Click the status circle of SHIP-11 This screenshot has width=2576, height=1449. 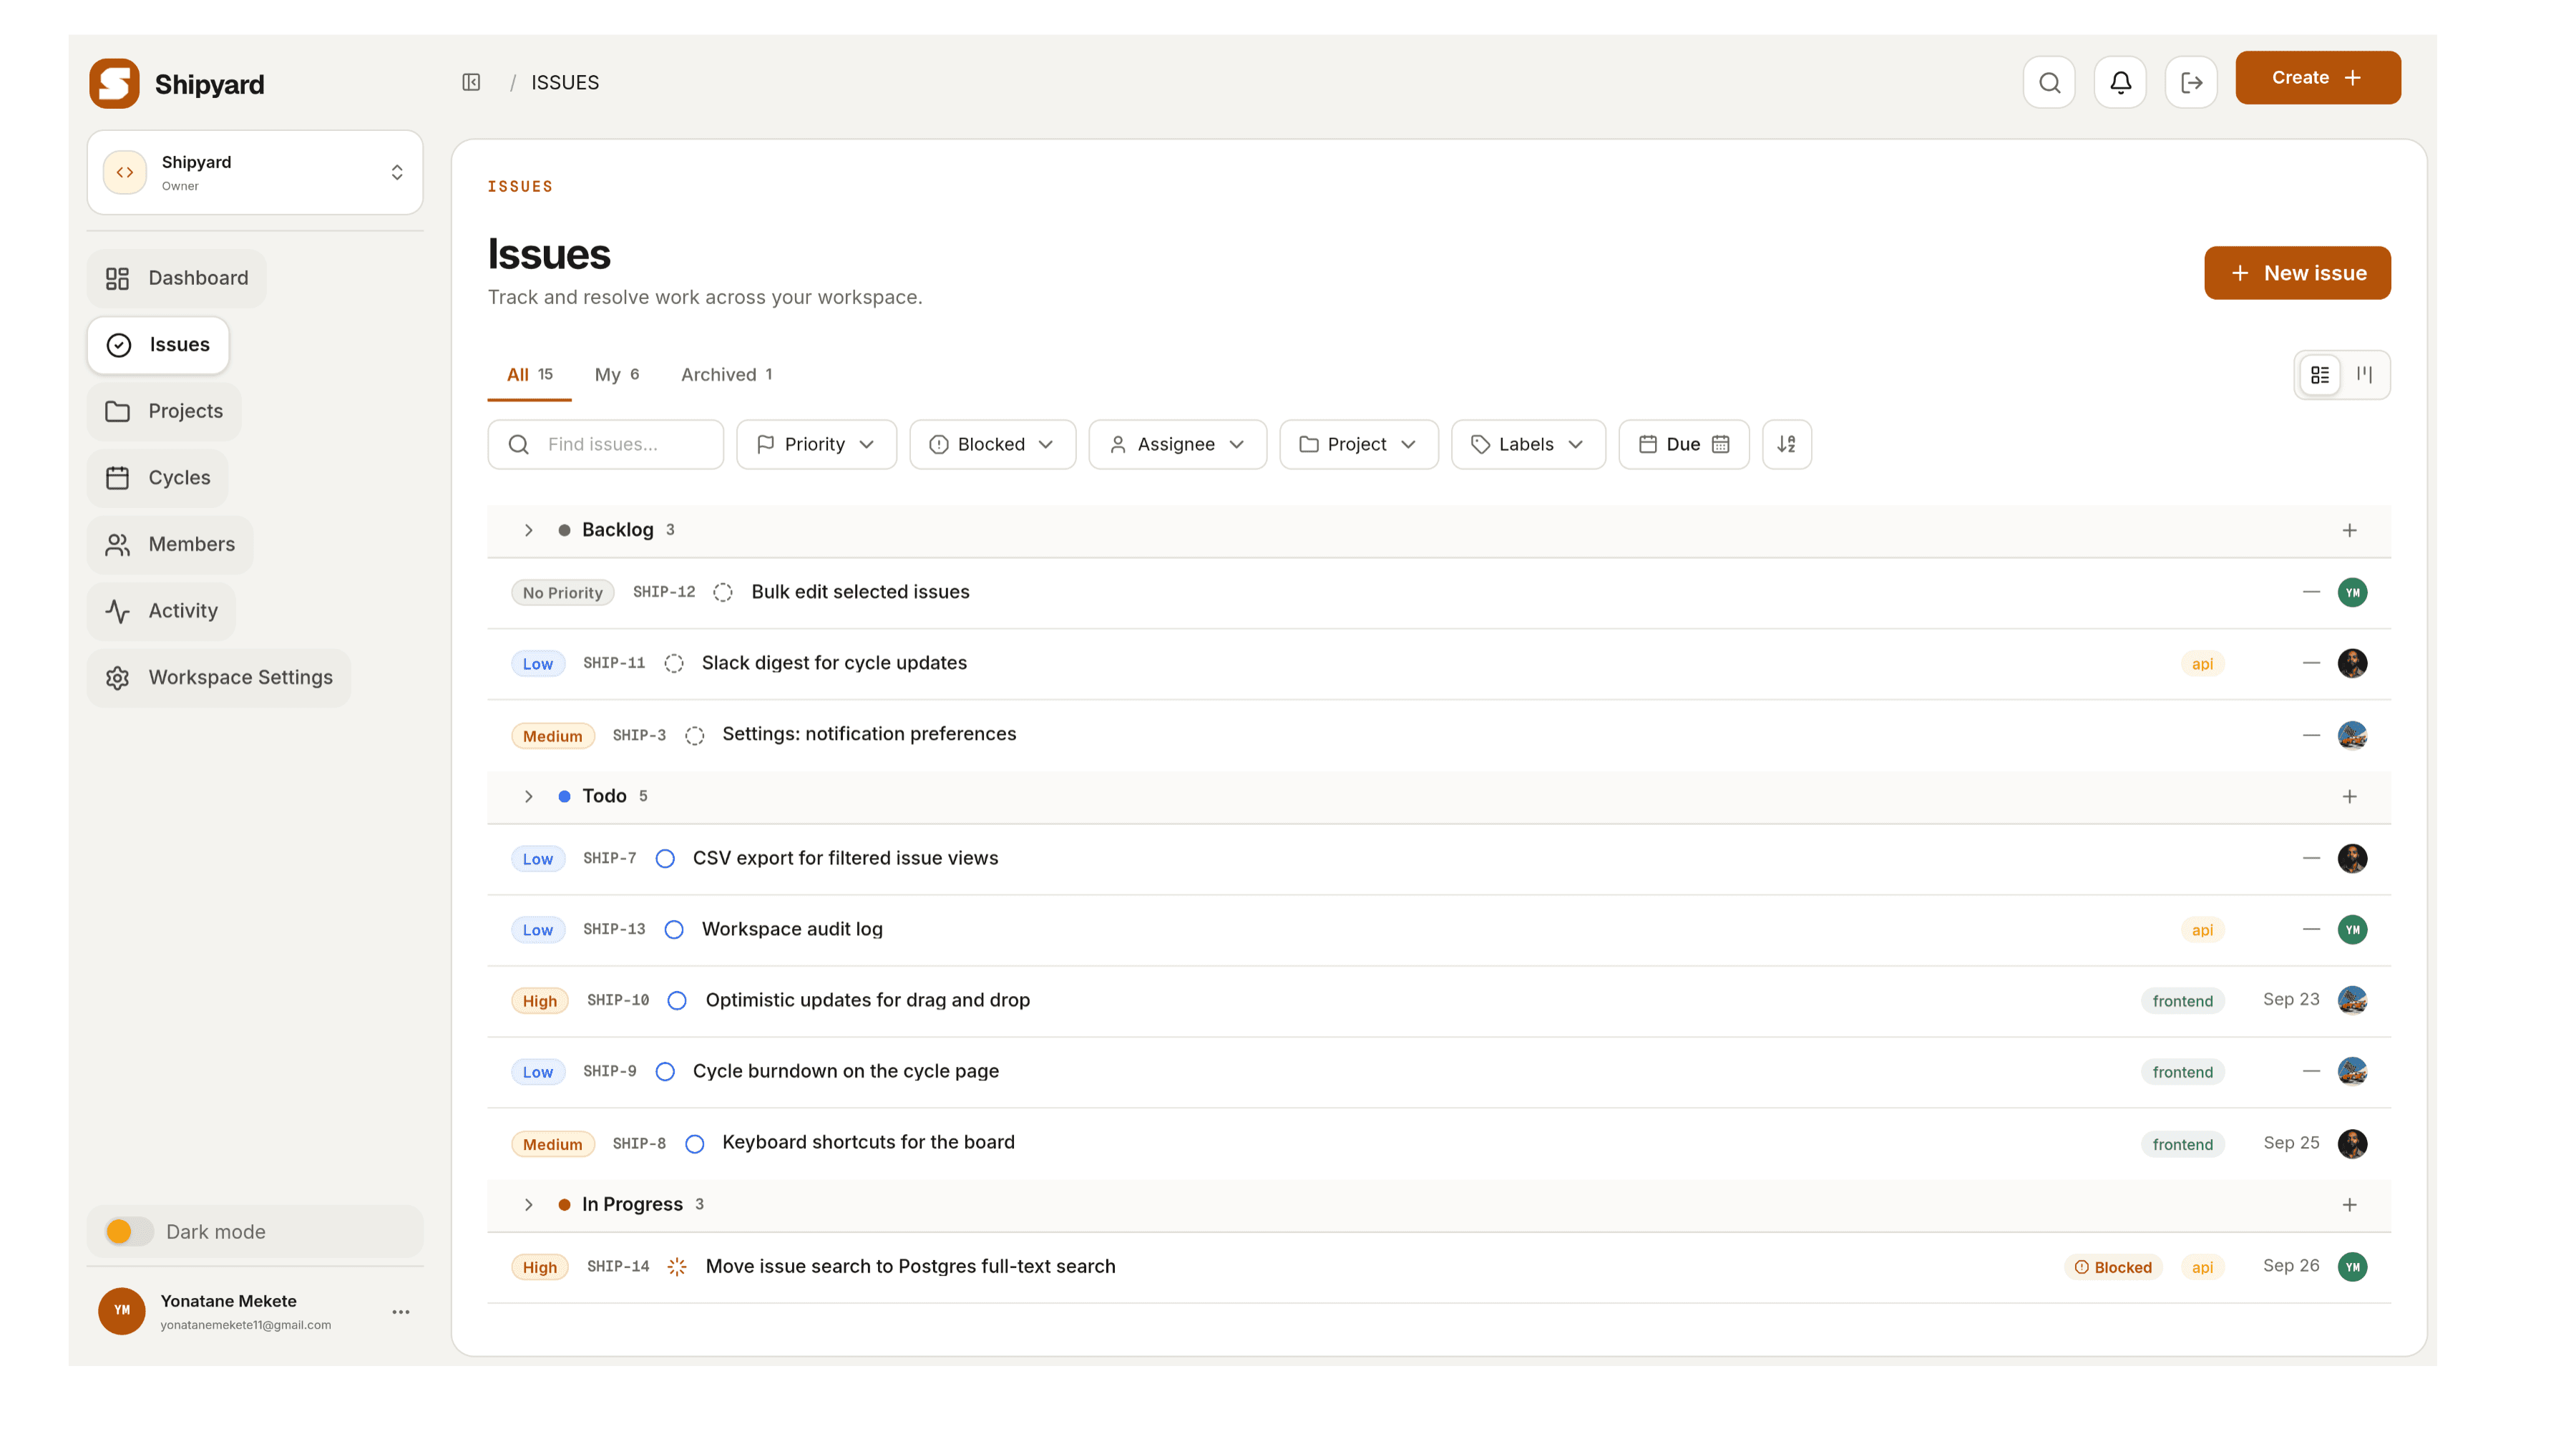pos(674,663)
